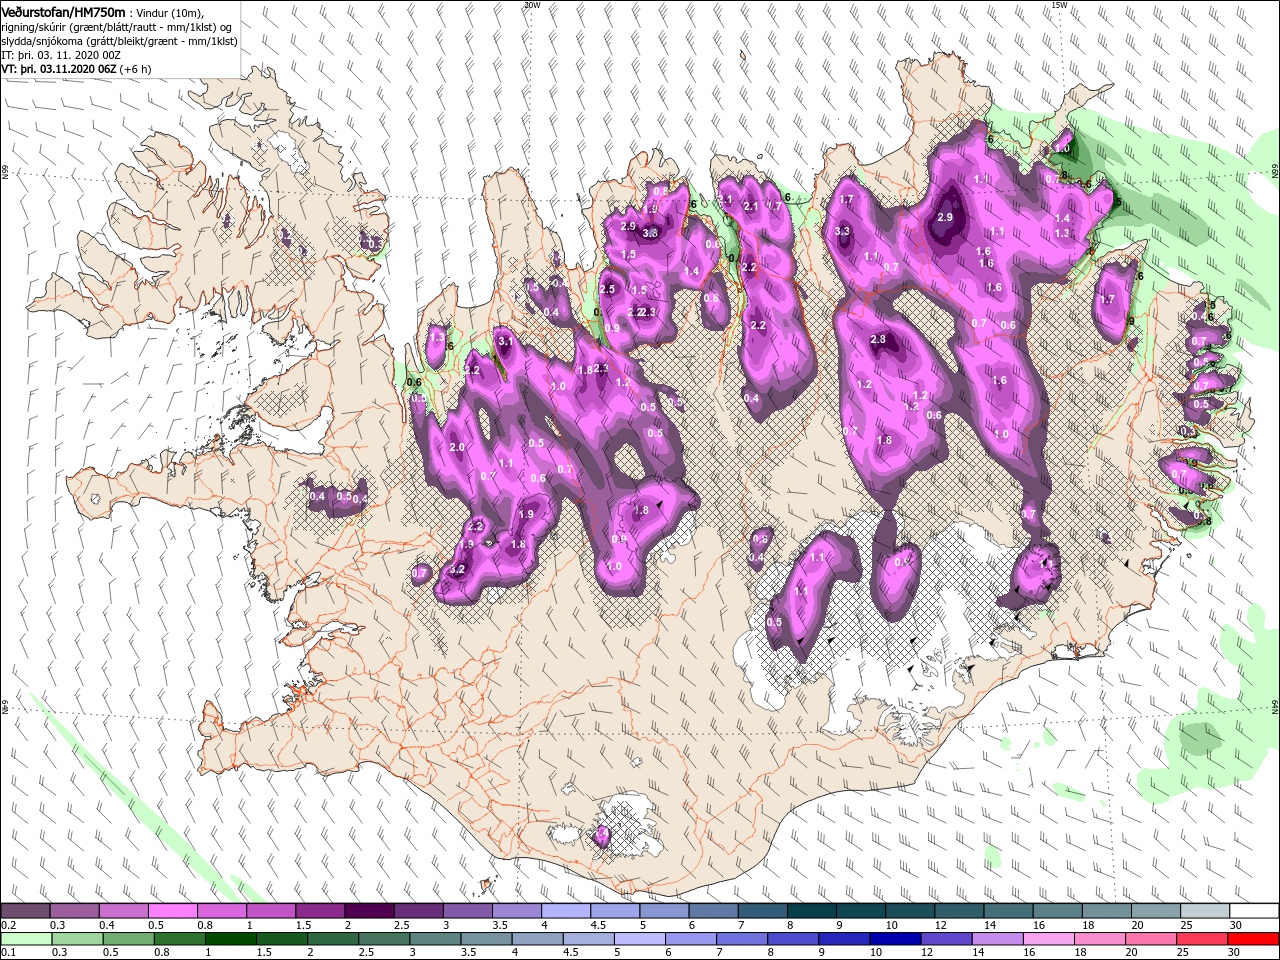Select the snow scale swatch between 4 and 4.5
Viewport: 1280px width, 960px height.
tap(566, 911)
